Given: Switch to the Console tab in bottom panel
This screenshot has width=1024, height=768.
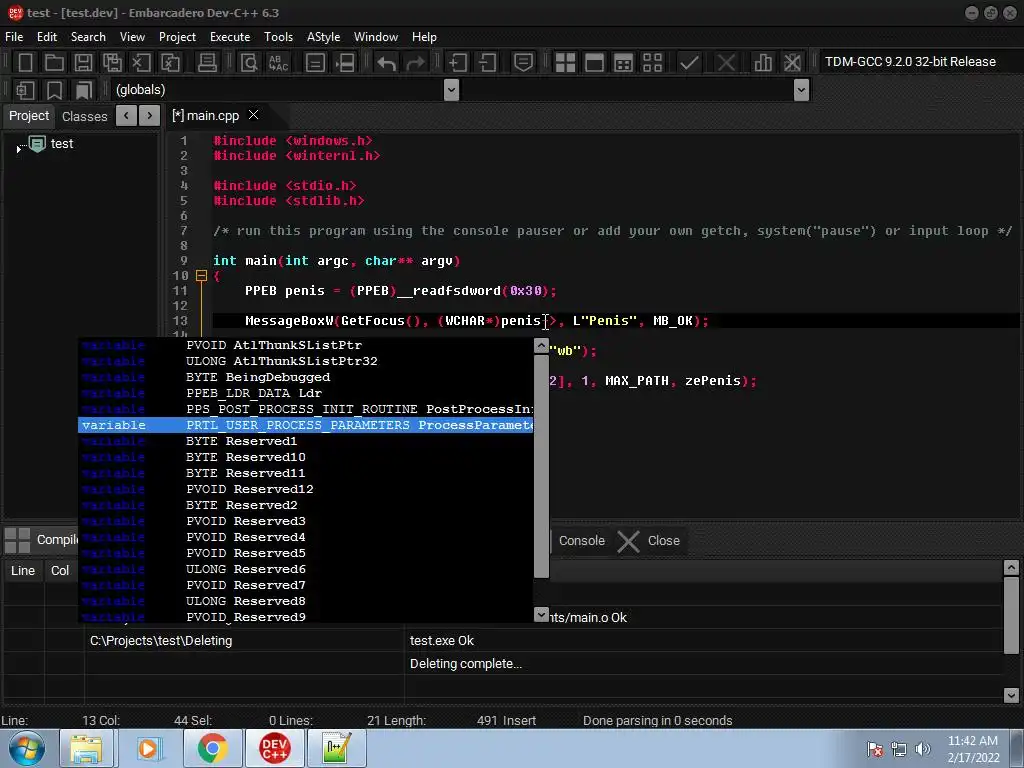Looking at the screenshot, I should [x=582, y=541].
